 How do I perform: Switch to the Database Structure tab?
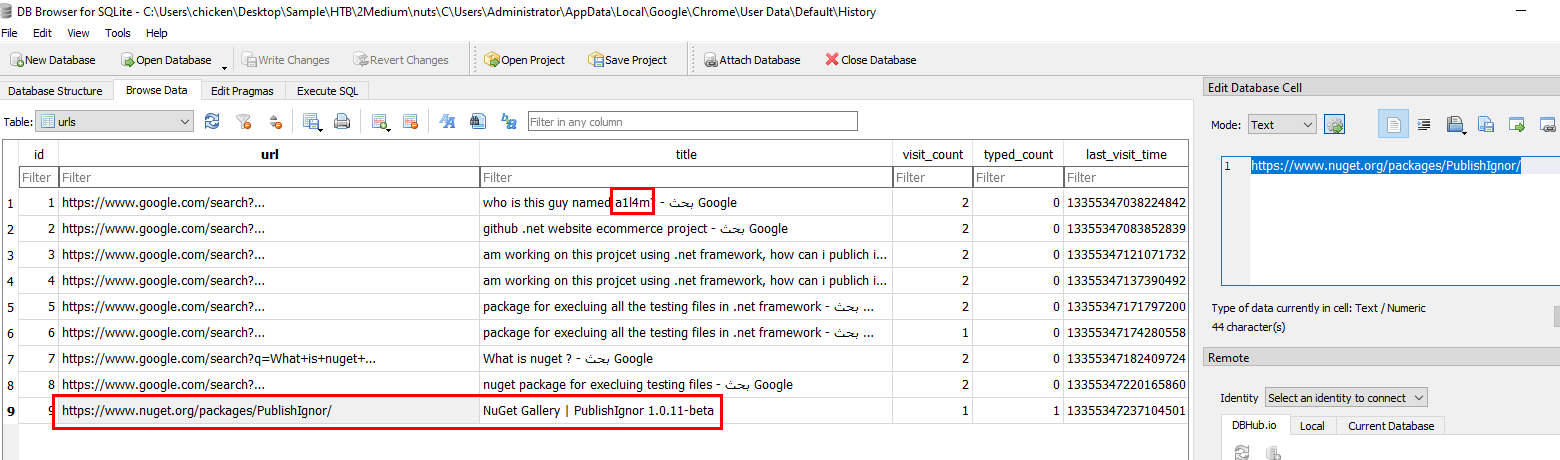[x=56, y=91]
